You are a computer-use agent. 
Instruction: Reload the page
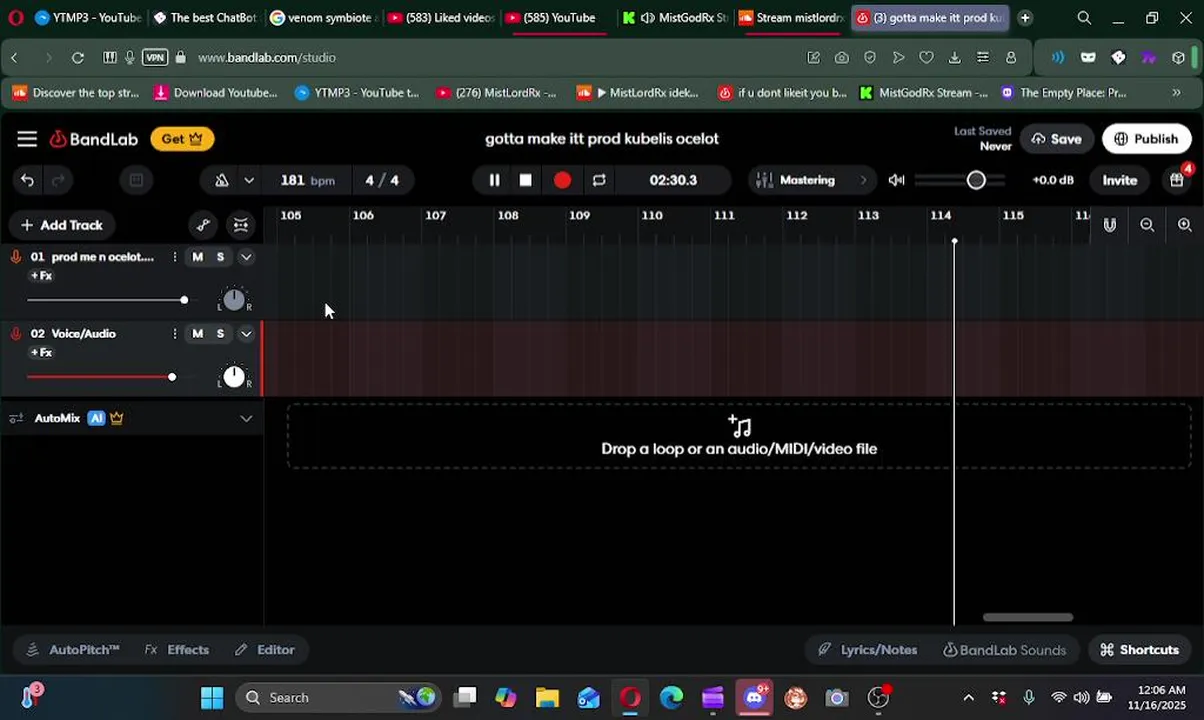(78, 58)
